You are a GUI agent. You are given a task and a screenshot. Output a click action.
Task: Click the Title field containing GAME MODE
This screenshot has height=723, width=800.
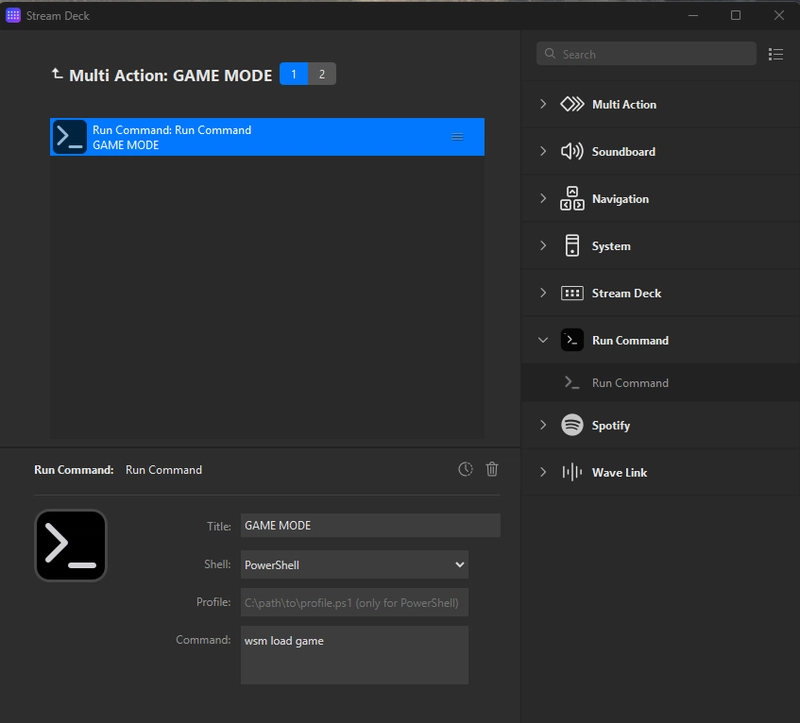point(369,526)
